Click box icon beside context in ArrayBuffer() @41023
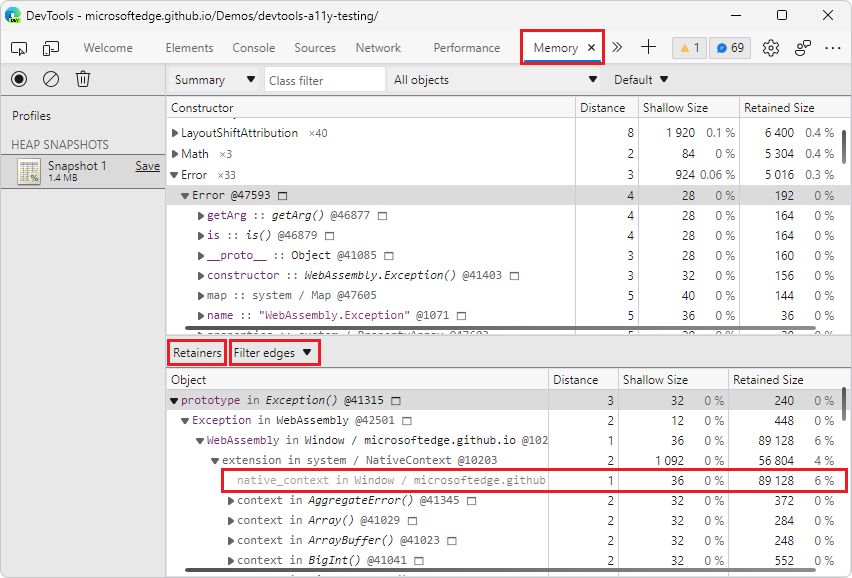The height and width of the screenshot is (578, 852). click(x=452, y=541)
